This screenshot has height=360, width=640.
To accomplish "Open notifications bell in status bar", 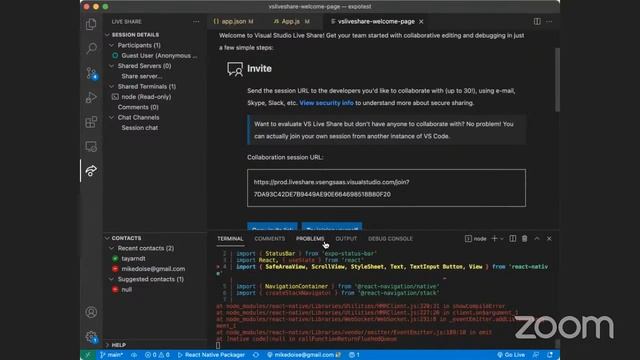I will pyautogui.click(x=550, y=355).
